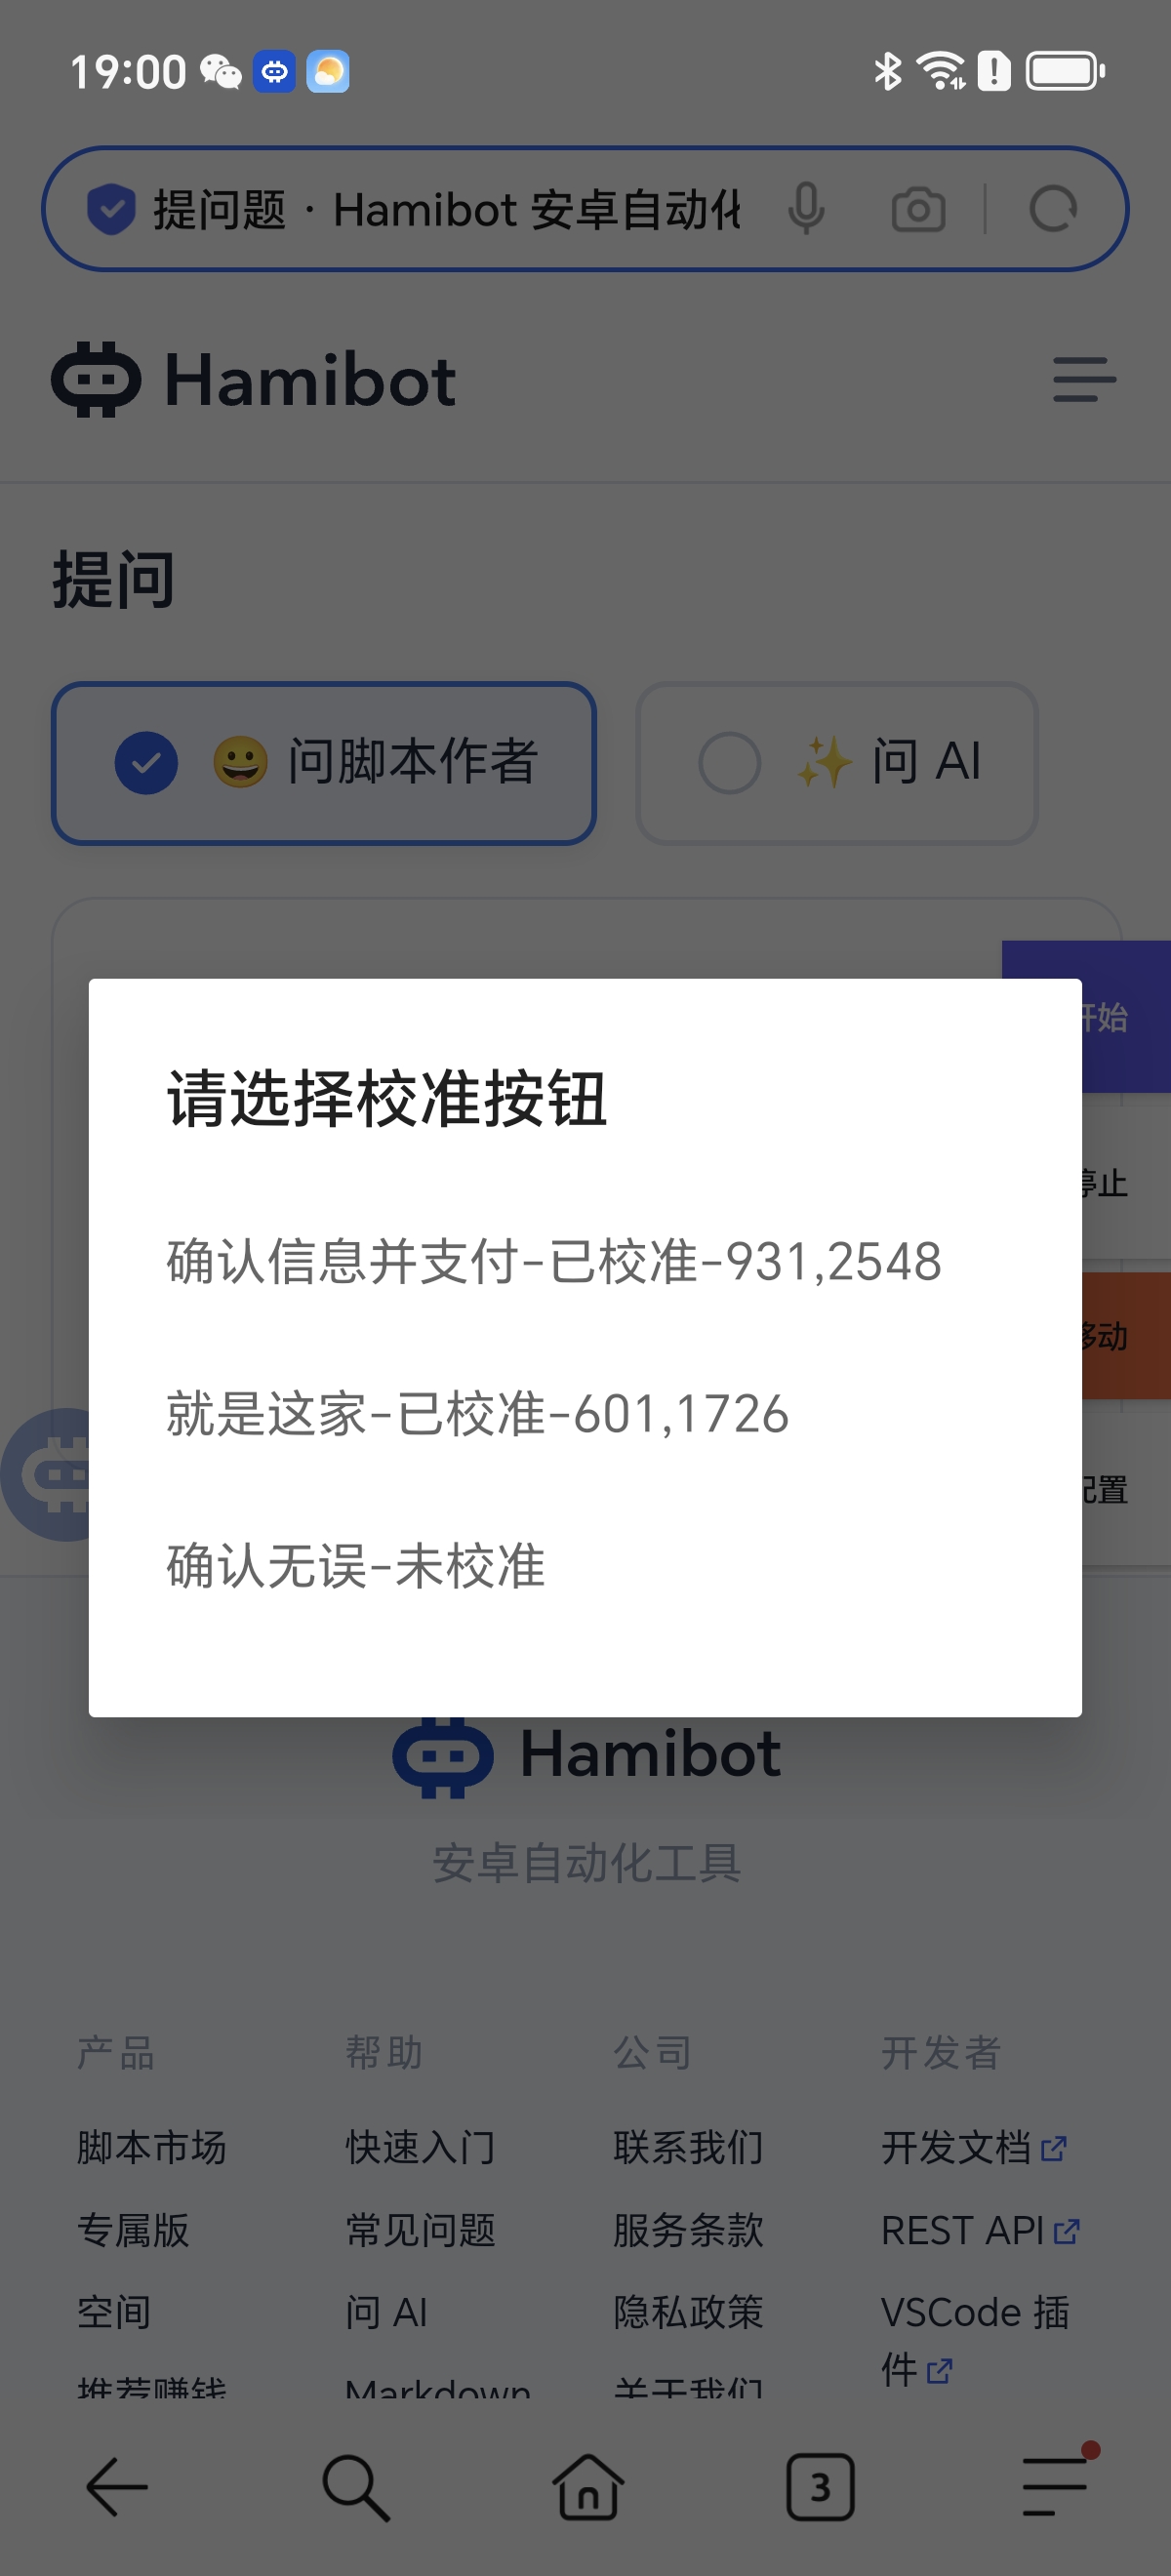Tap the microphone voice search icon

click(x=806, y=209)
